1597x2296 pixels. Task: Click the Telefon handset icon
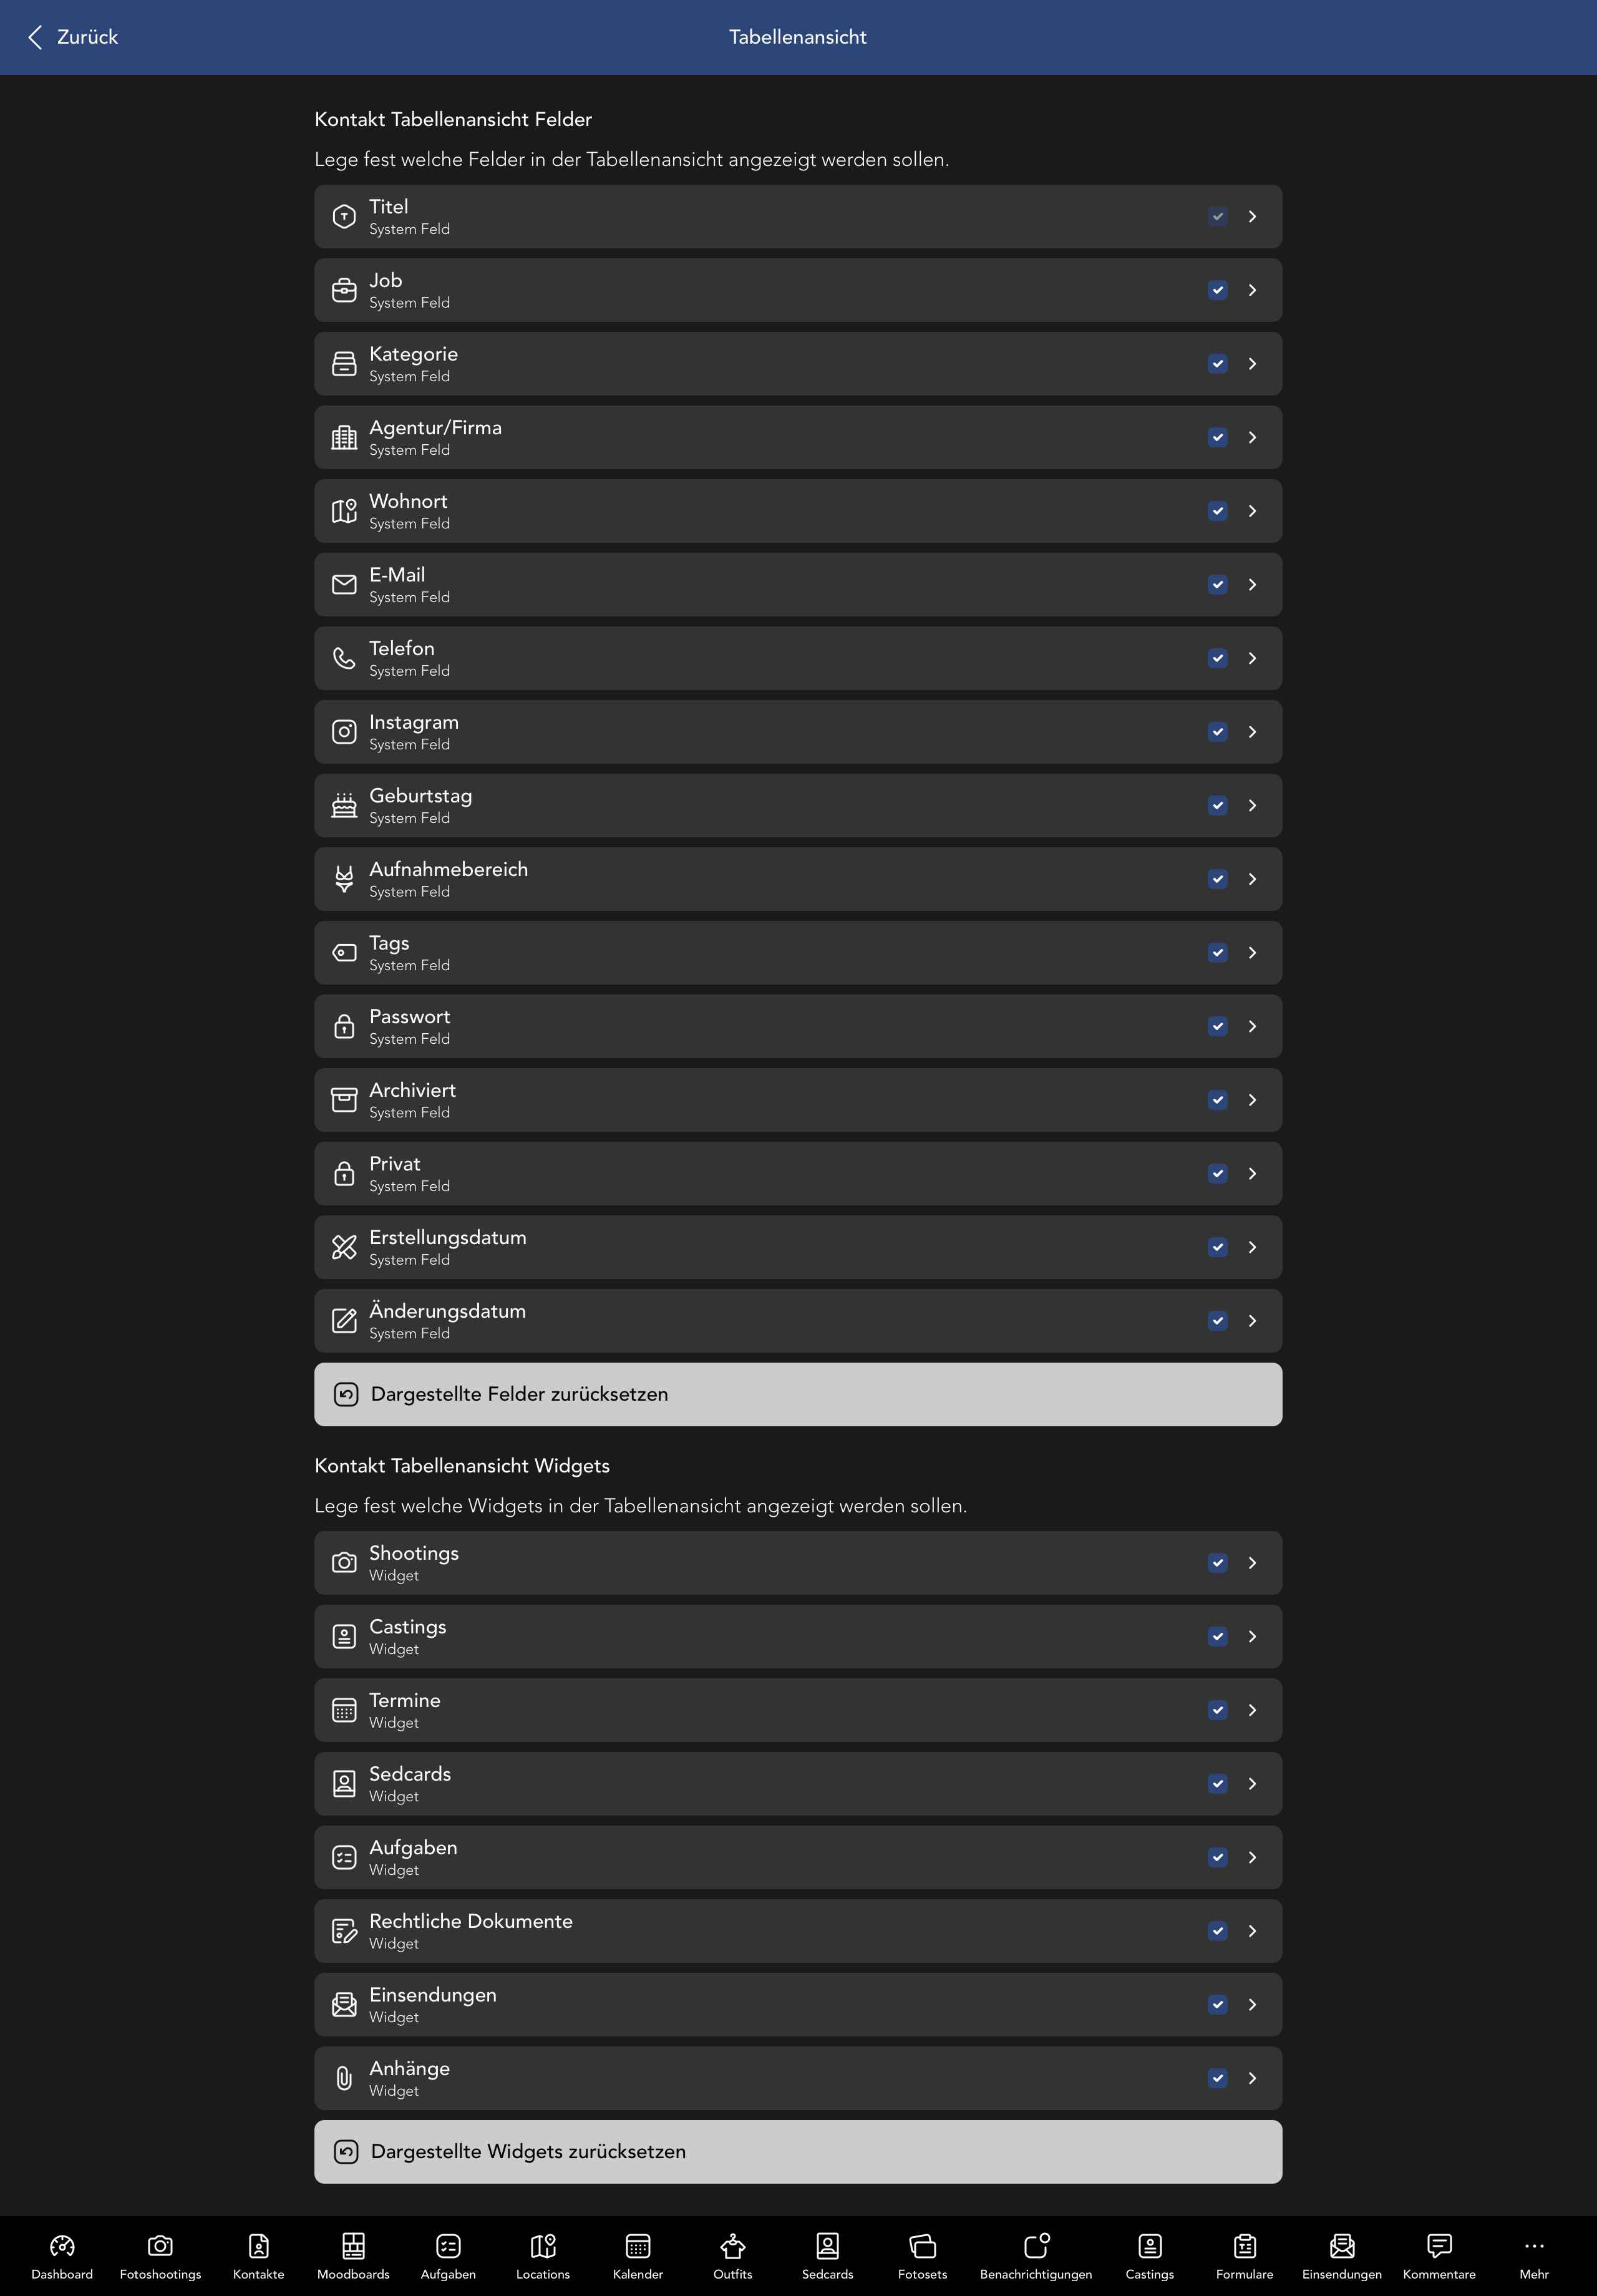(x=344, y=658)
